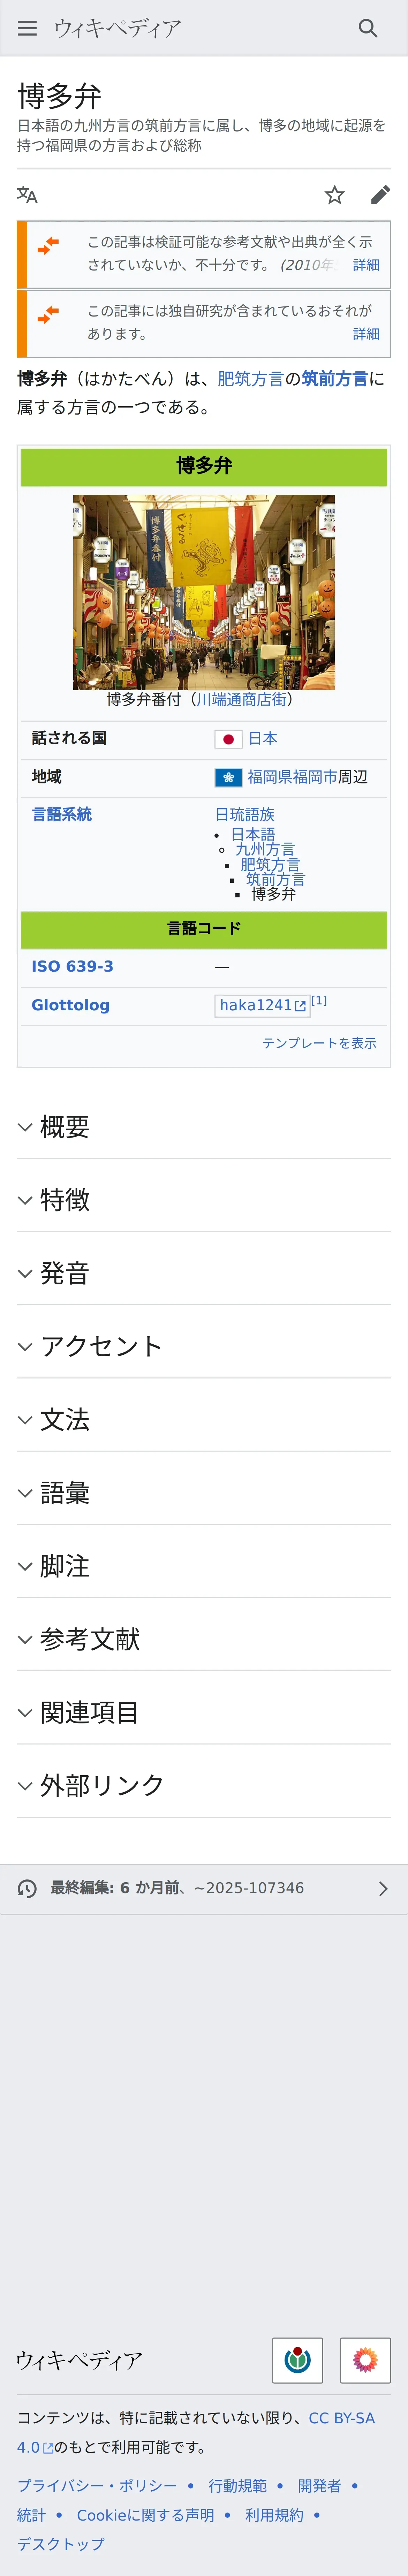The image size is (408, 2576).
Task: Click the edit pencil icon
Action: click(380, 195)
